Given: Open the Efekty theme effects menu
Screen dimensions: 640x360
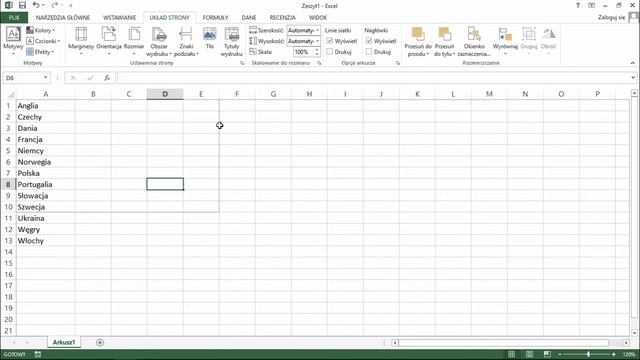Looking at the screenshot, I should pyautogui.click(x=40, y=52).
